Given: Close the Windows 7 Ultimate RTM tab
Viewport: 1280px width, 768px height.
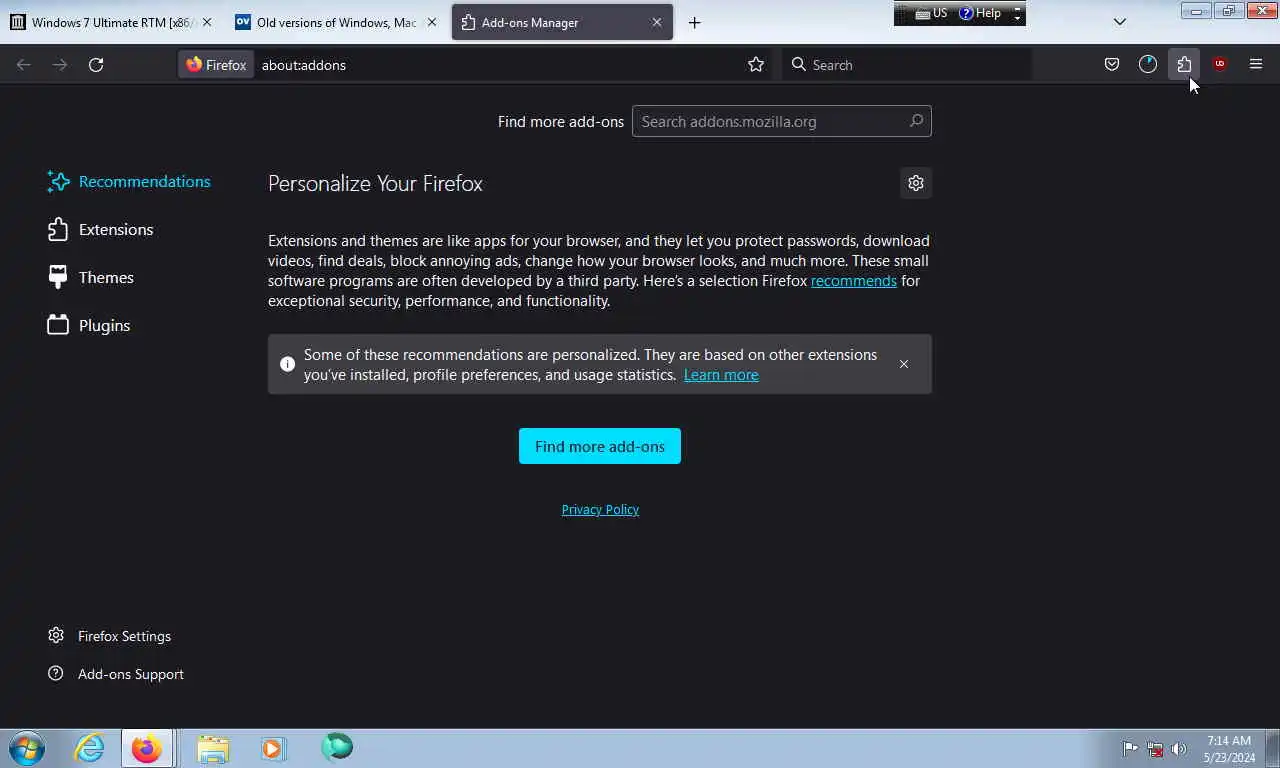Looking at the screenshot, I should tap(207, 22).
